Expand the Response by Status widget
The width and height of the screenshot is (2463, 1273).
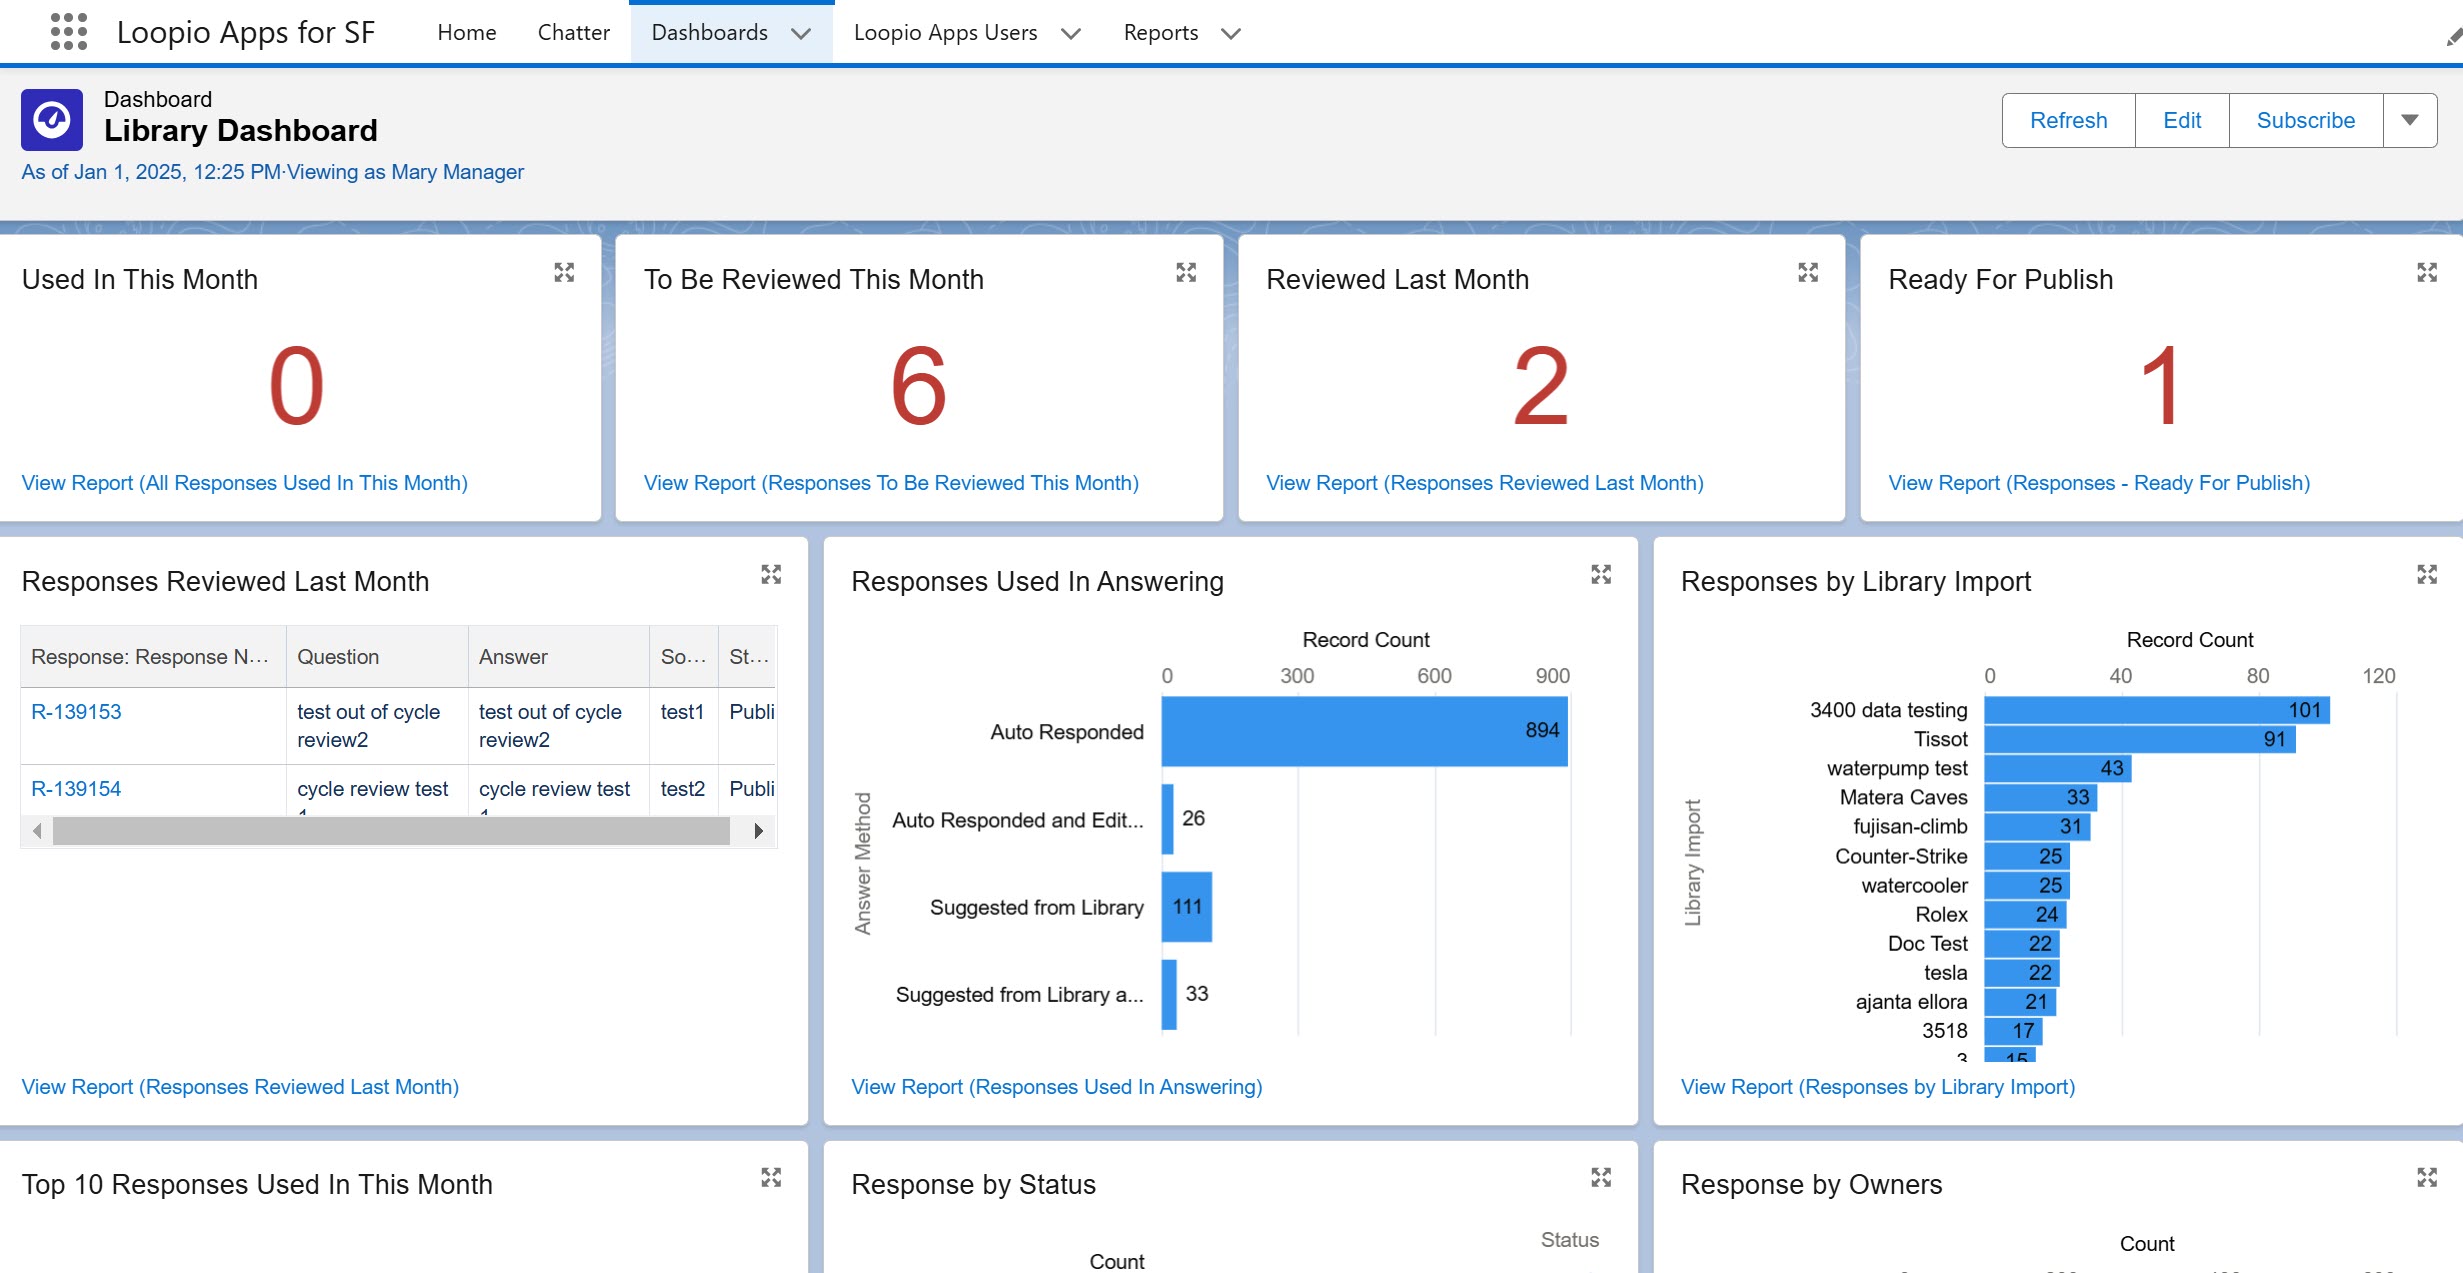click(x=1601, y=1177)
